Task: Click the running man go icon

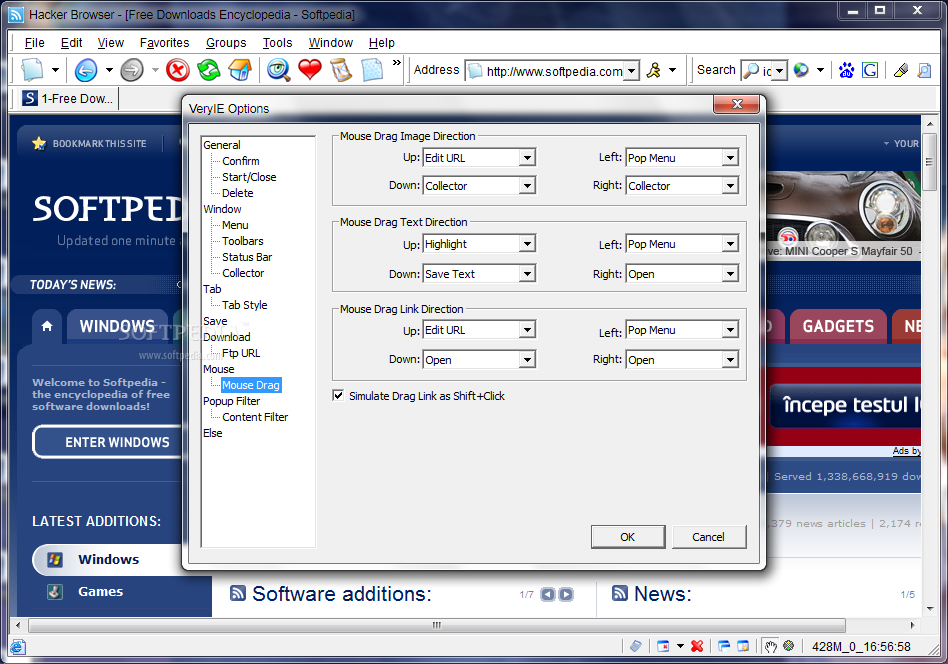Action: point(654,70)
